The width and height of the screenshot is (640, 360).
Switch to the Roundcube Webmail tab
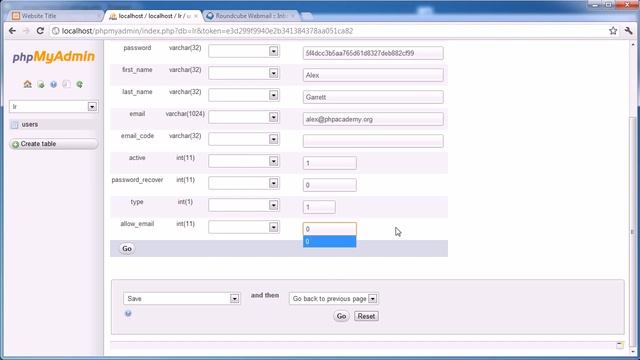point(250,16)
